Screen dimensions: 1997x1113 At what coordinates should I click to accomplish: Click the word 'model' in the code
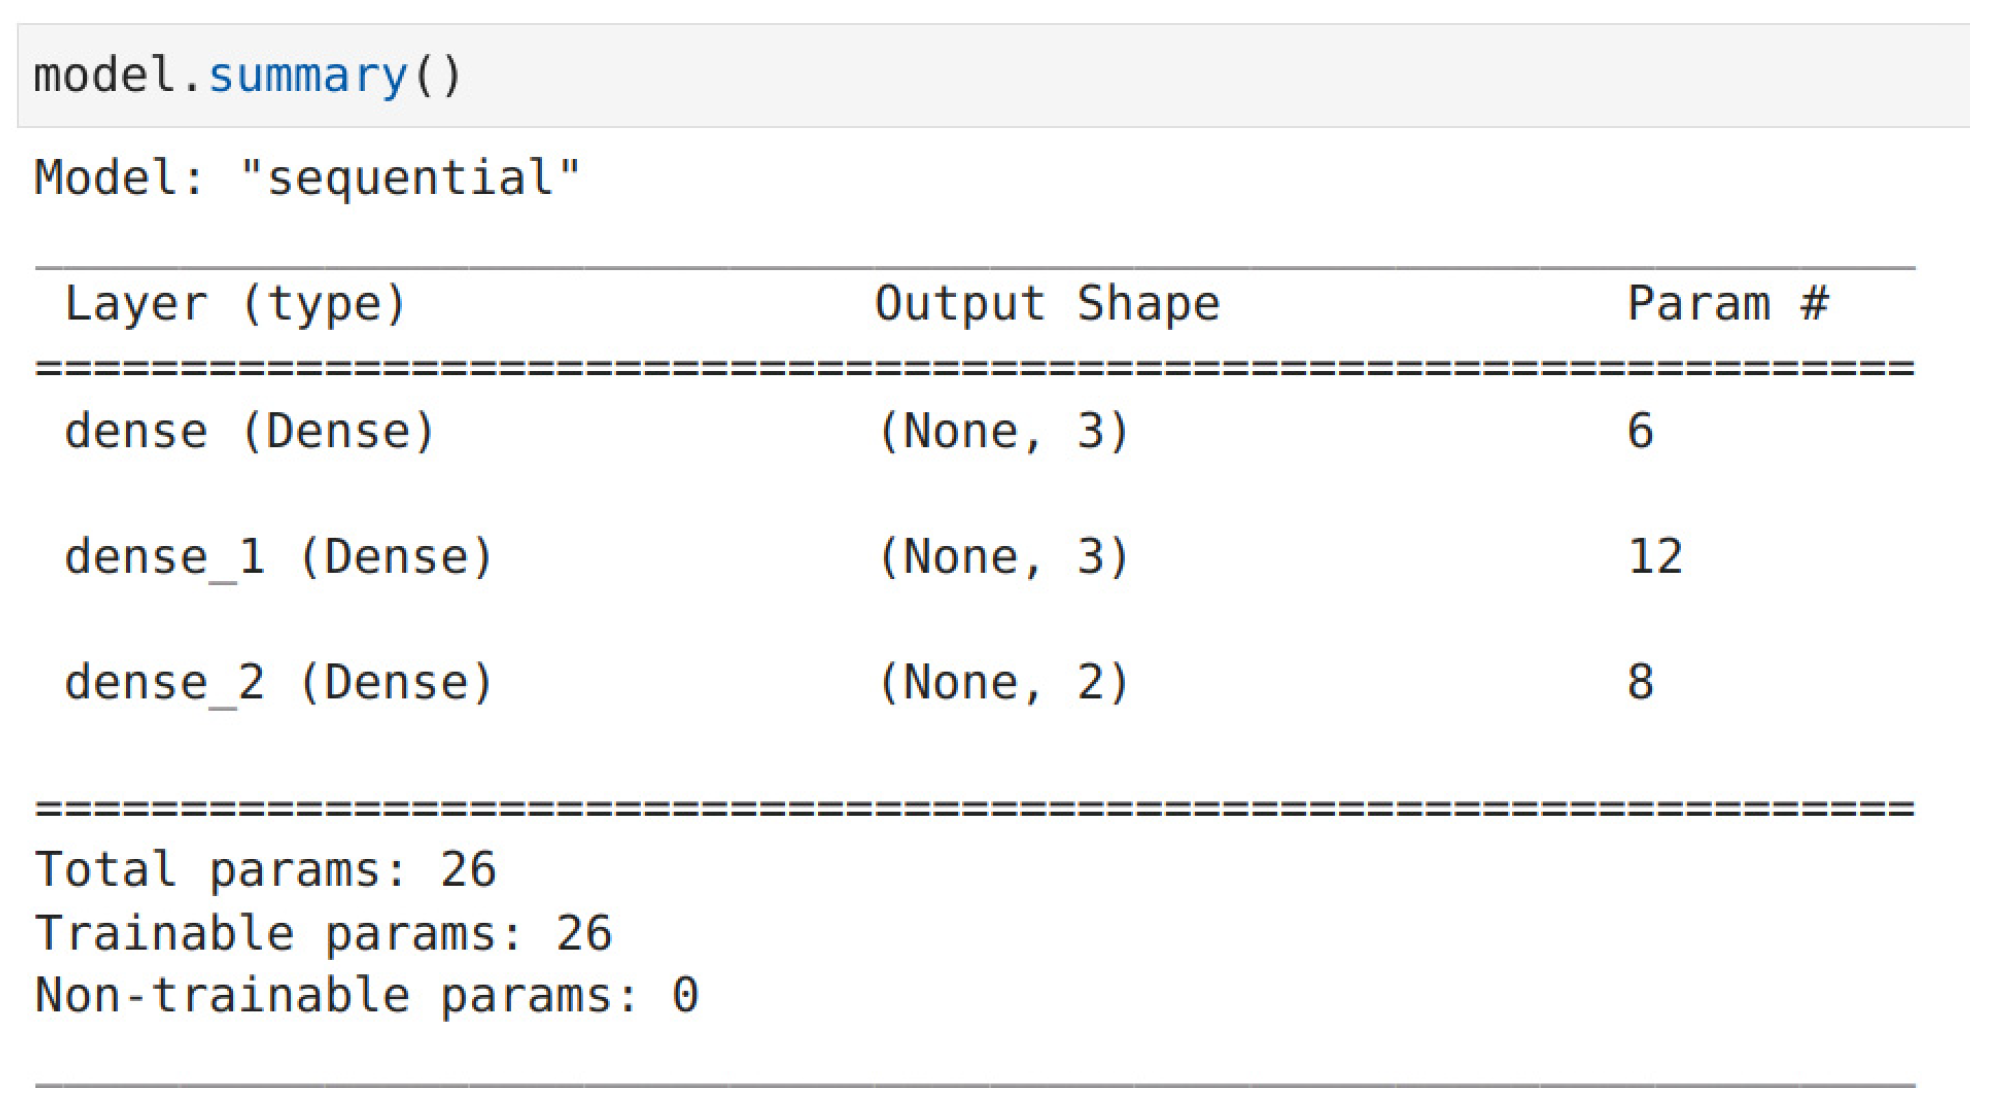click(105, 76)
